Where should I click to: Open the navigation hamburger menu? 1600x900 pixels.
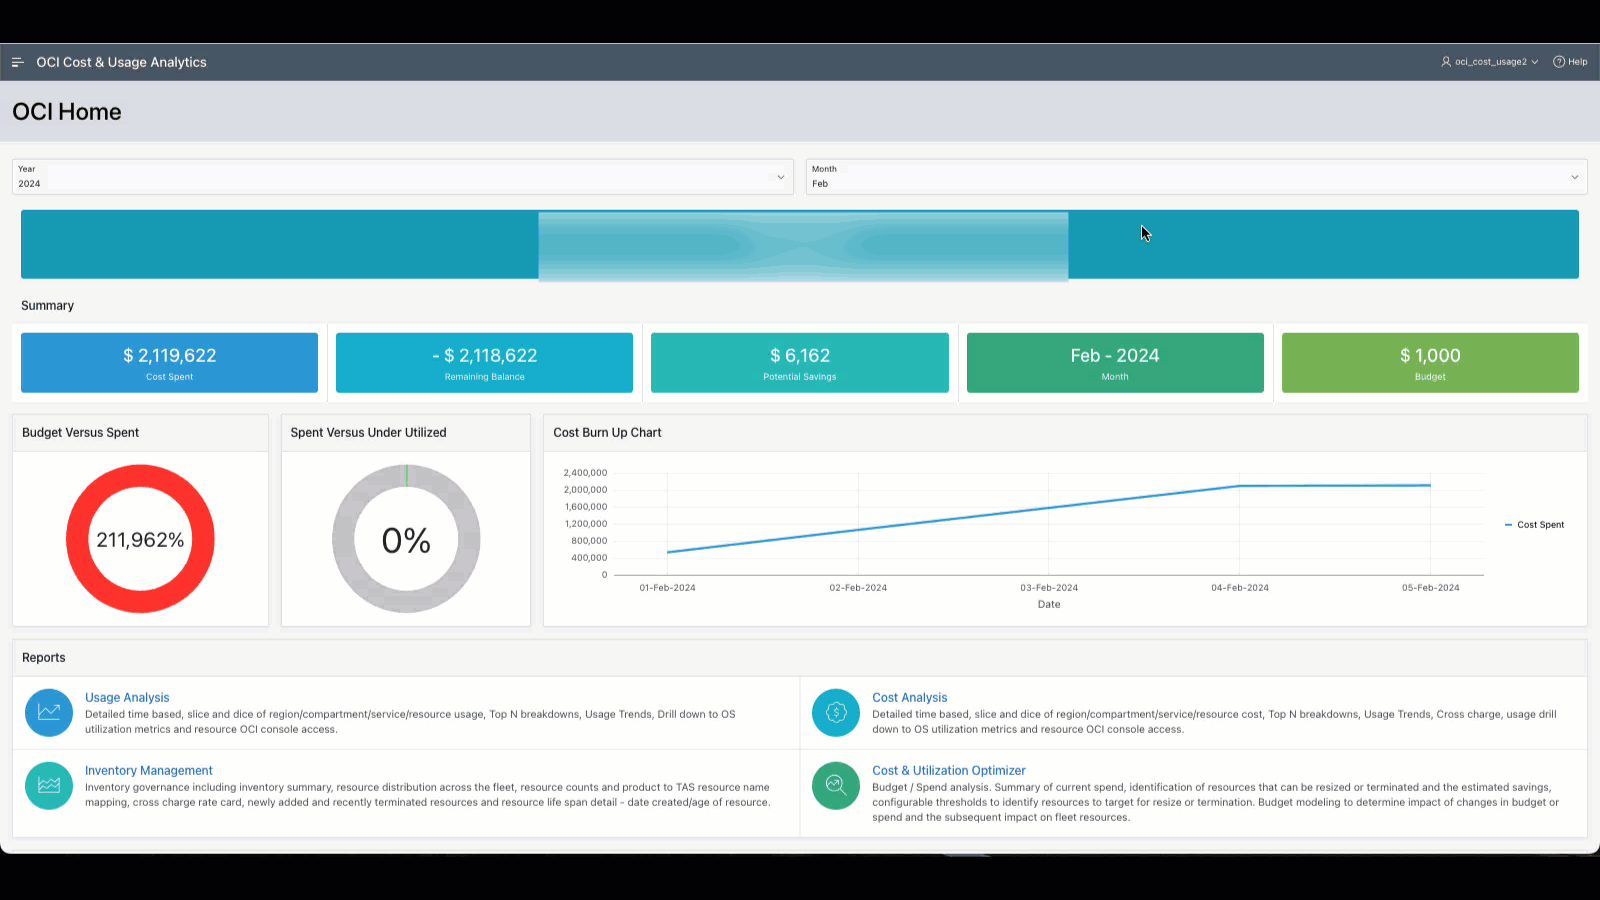coord(18,62)
